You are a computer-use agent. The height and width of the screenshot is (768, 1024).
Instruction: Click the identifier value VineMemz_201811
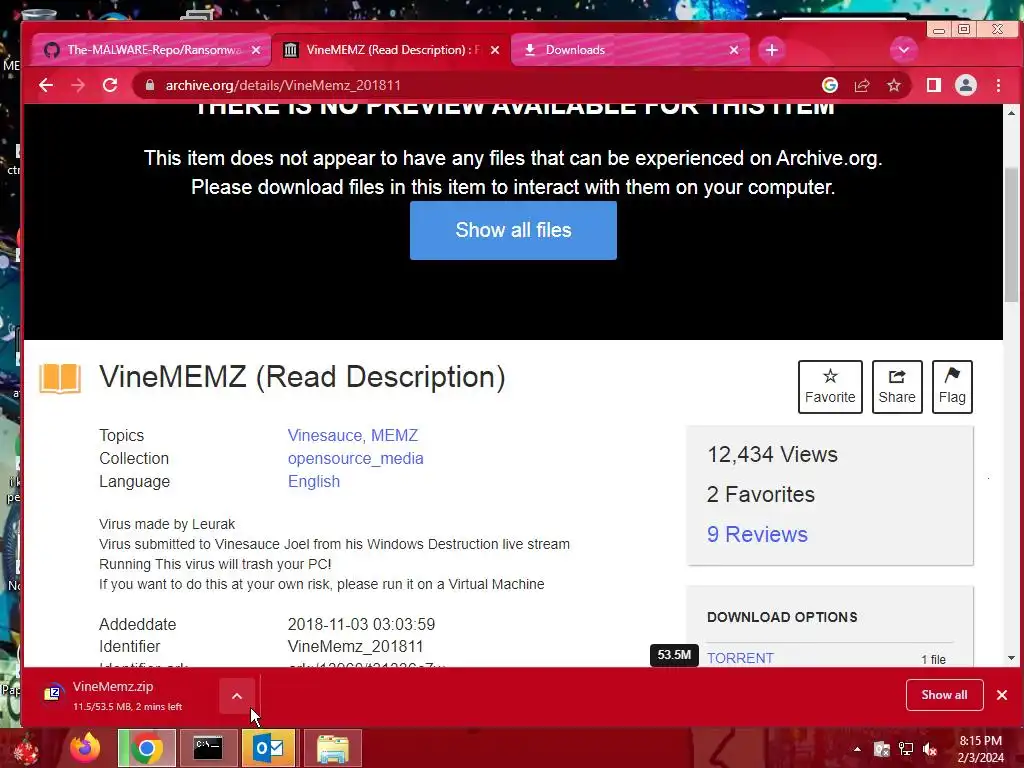[x=355, y=647]
